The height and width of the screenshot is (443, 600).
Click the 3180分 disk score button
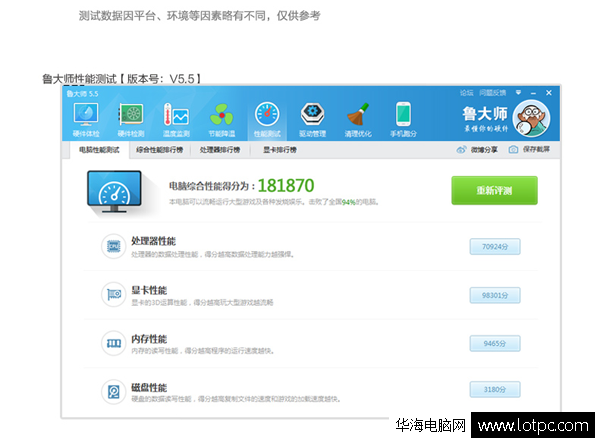click(x=495, y=389)
